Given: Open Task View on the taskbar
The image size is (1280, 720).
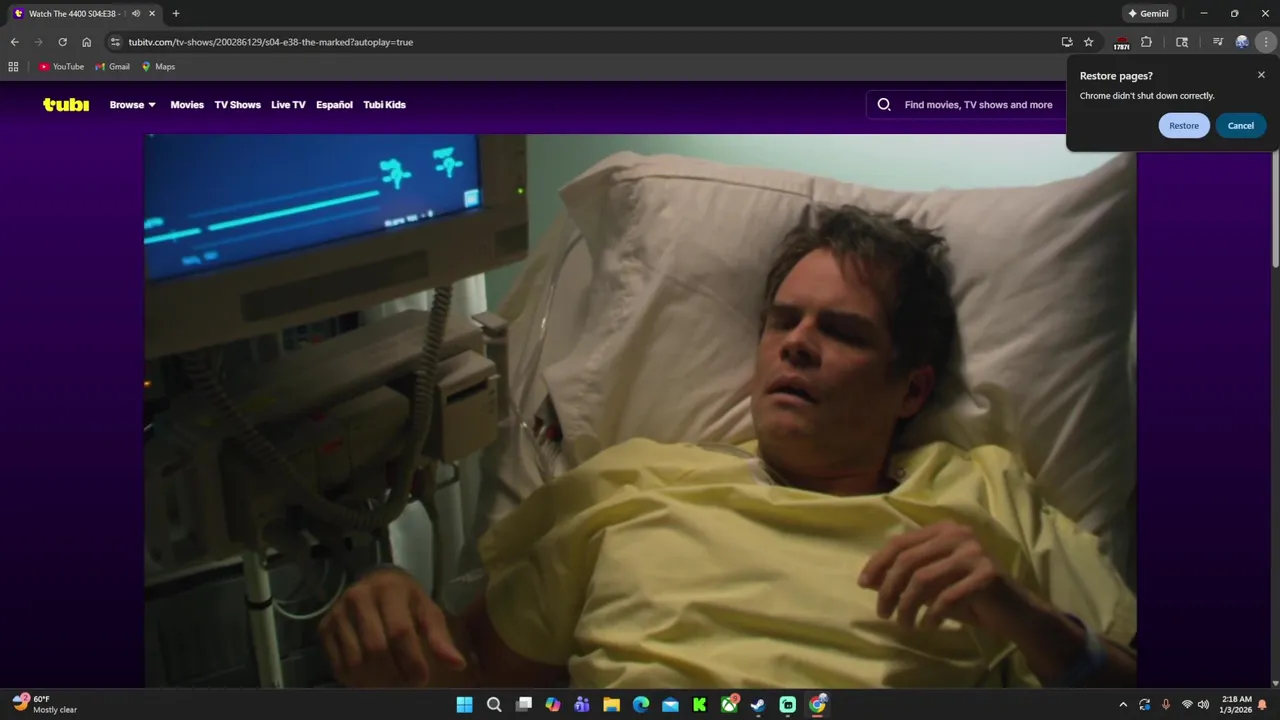Looking at the screenshot, I should (523, 705).
